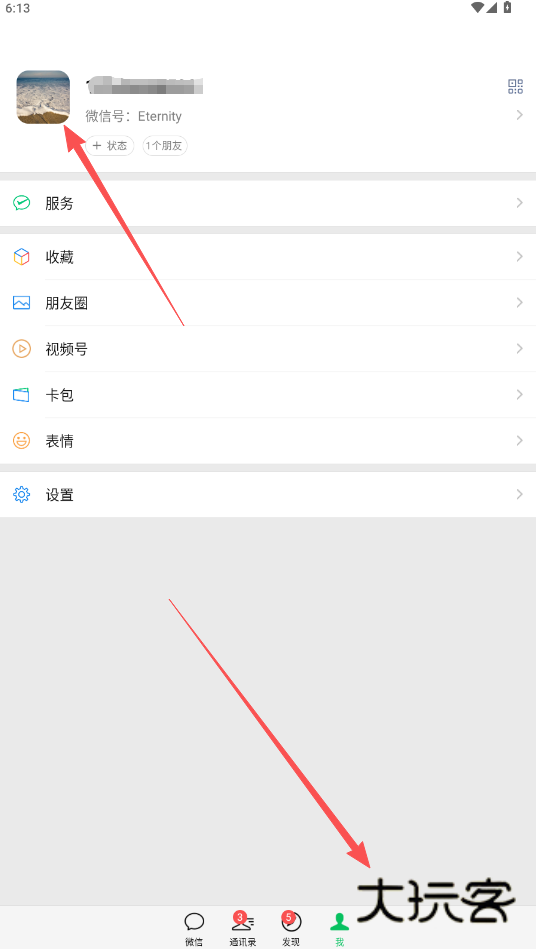Image resolution: width=536 pixels, height=949 pixels.
Task: Select the 我 me tab
Action: (x=339, y=928)
